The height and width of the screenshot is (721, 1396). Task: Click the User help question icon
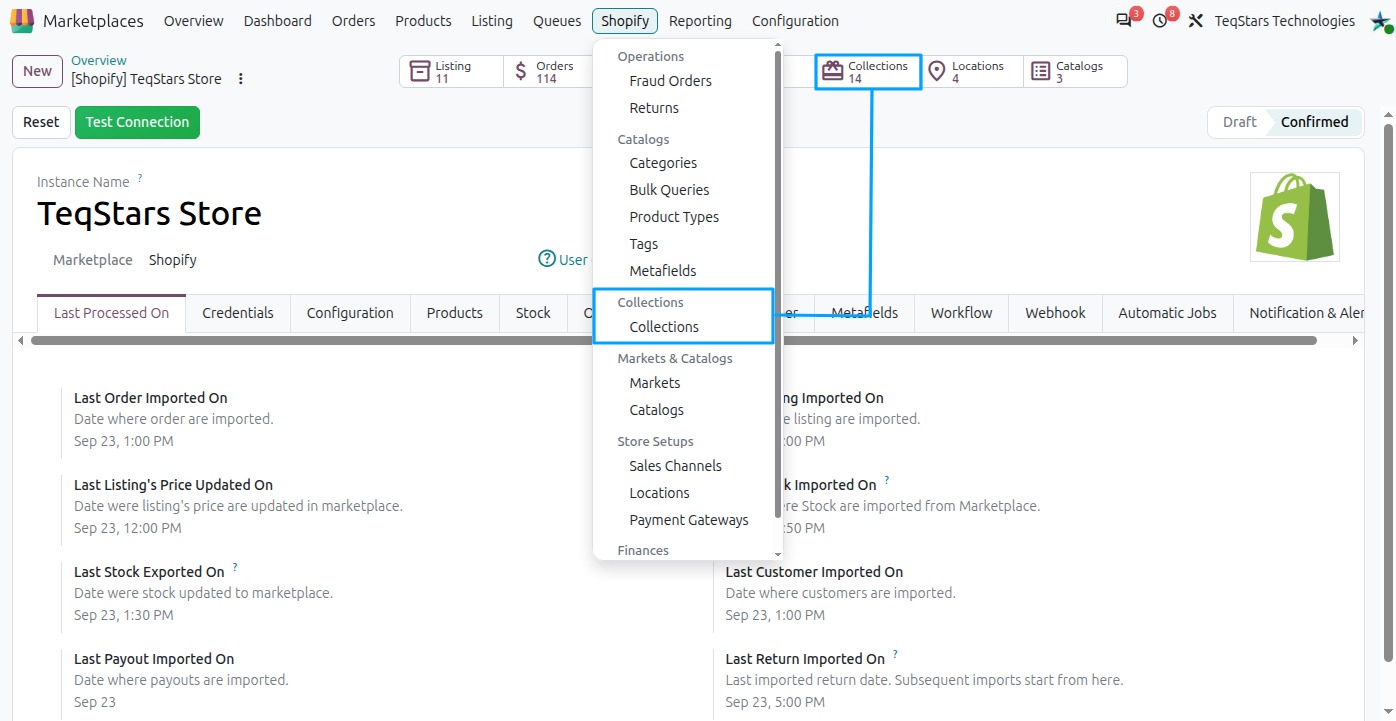point(547,259)
